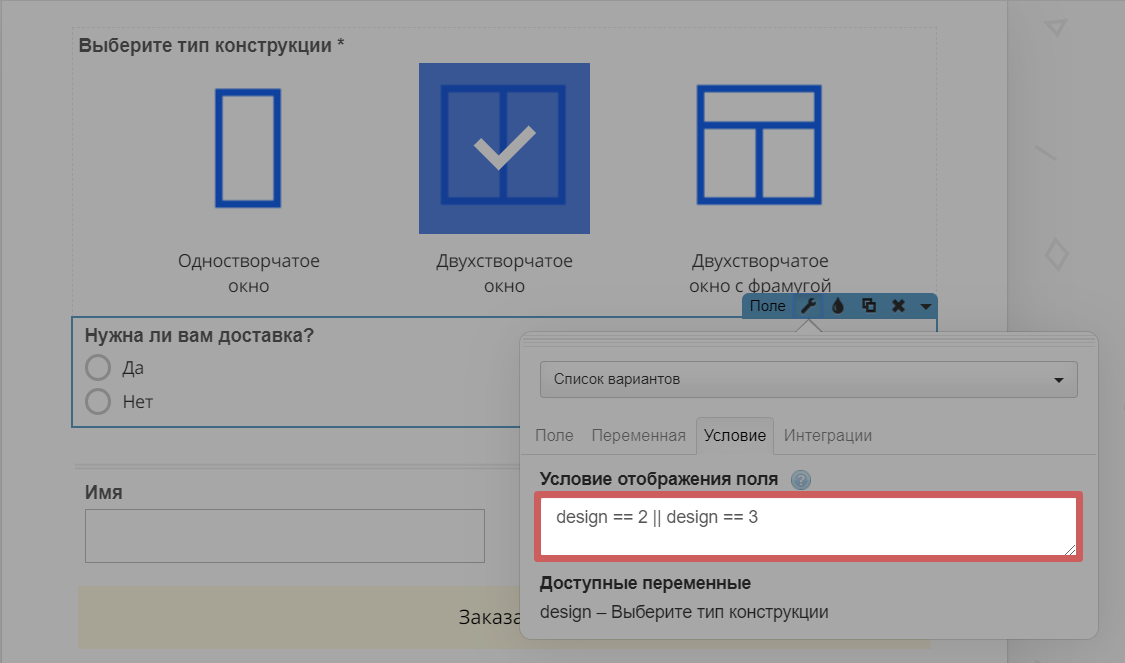Open field settings wrench icon
Image resolution: width=1125 pixels, height=663 pixels.
(x=809, y=306)
